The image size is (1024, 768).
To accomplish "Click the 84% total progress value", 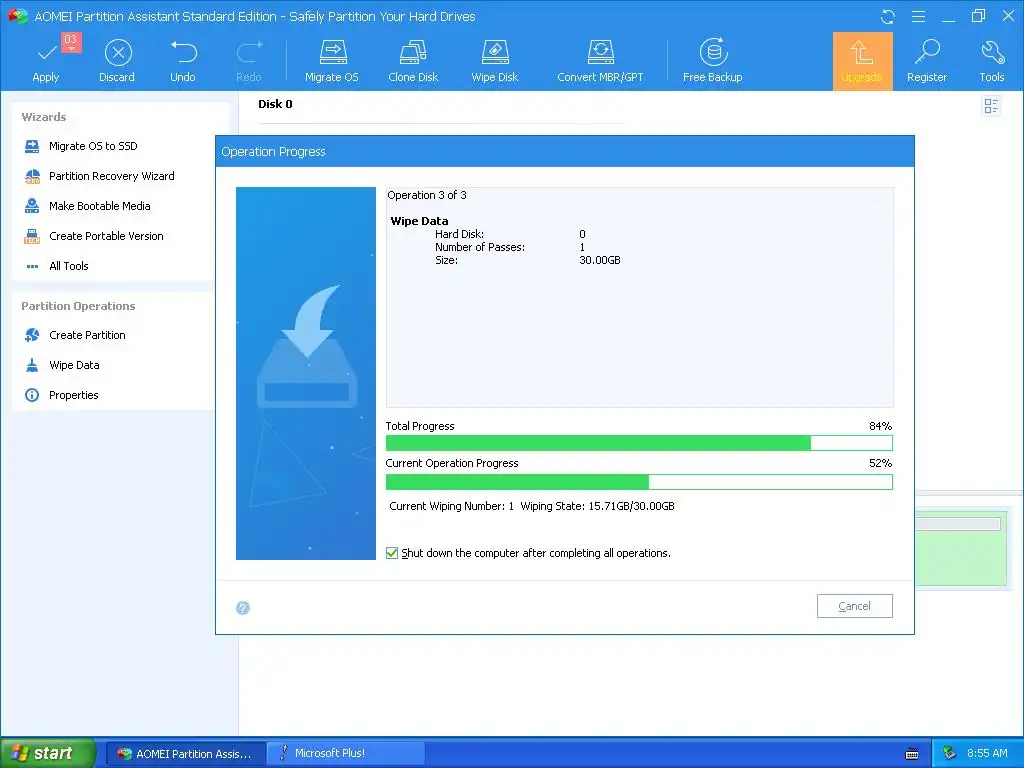I will click(880, 426).
